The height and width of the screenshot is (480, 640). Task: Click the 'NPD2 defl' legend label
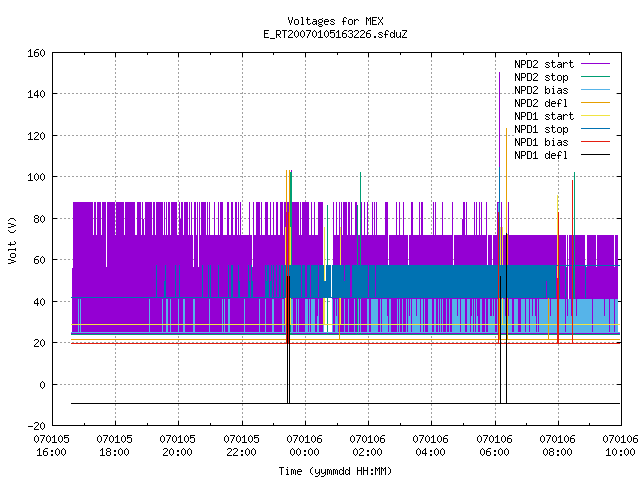[x=541, y=103]
